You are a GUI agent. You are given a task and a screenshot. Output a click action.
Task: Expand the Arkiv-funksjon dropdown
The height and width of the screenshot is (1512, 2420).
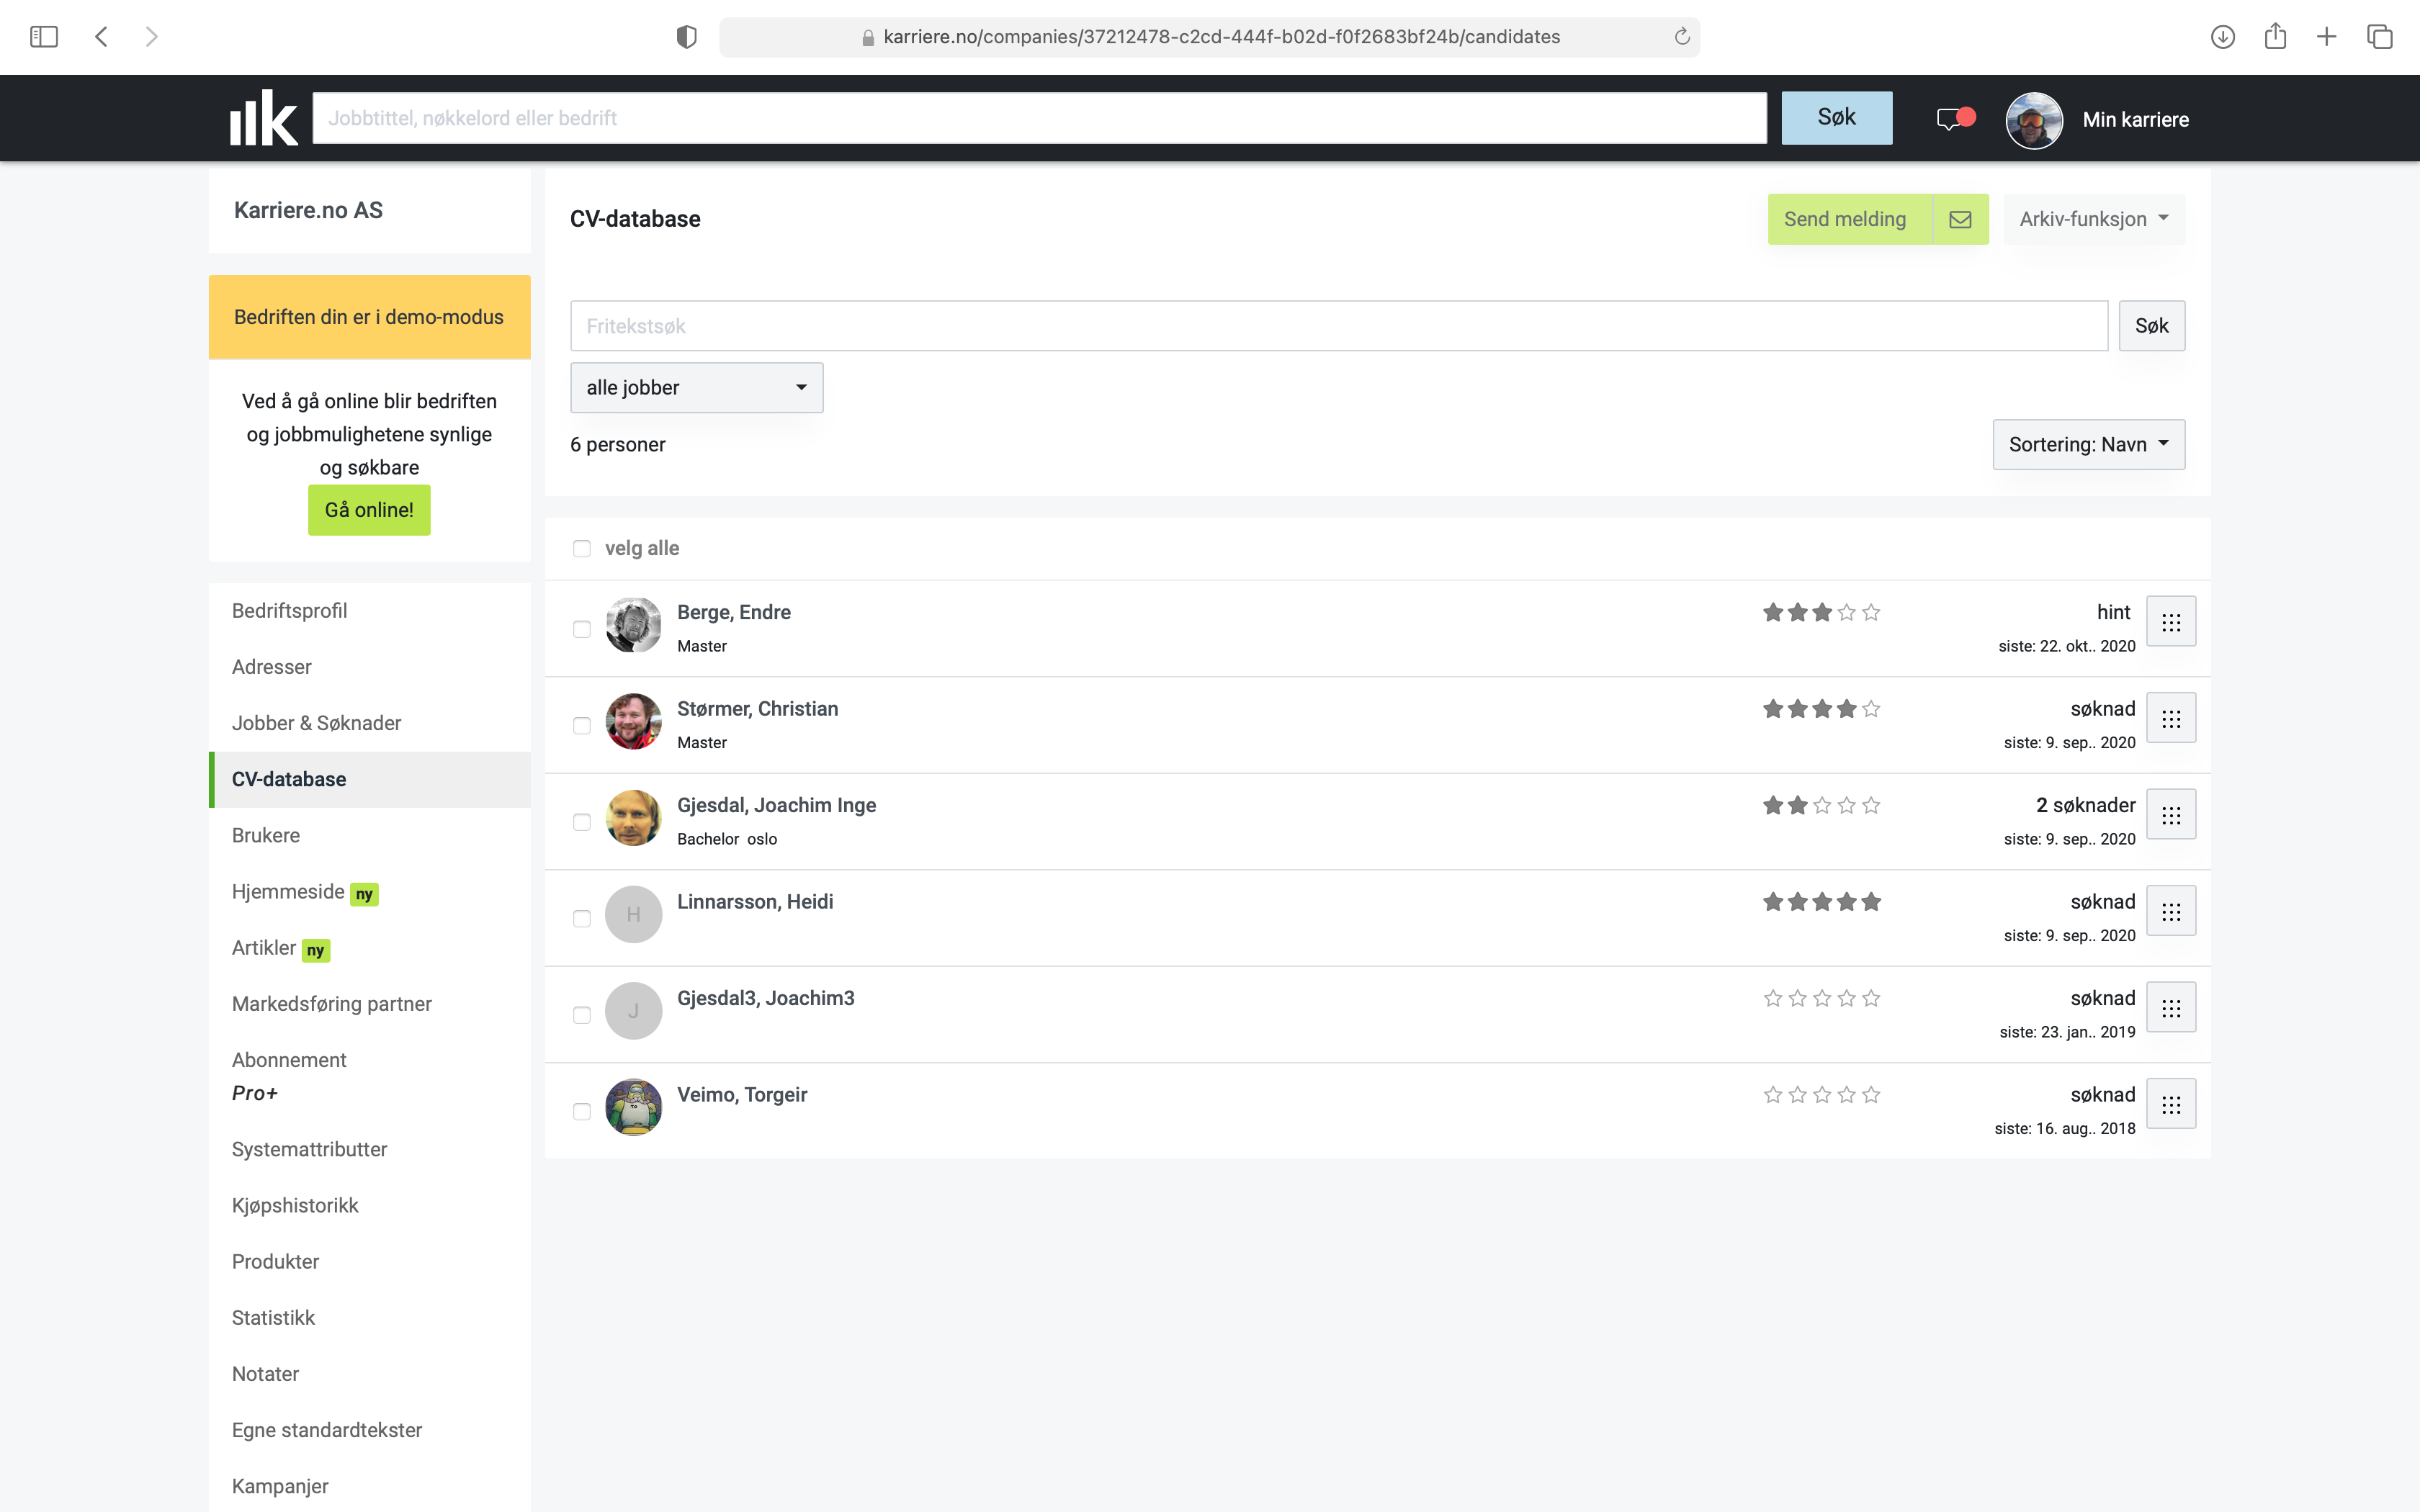[2094, 219]
